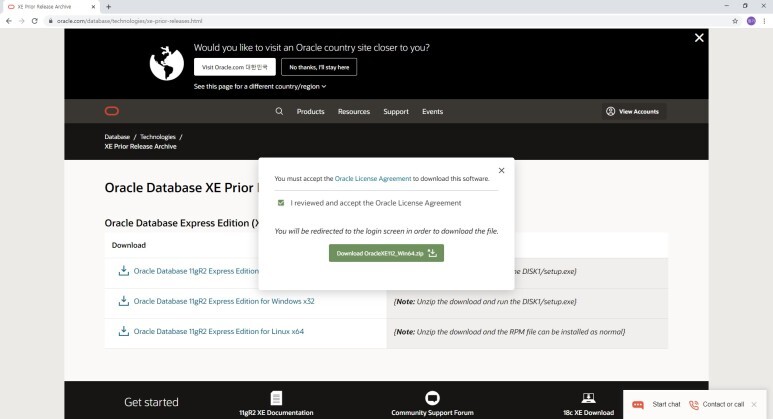Click the Start chat text
The height and width of the screenshot is (419, 773).
pyautogui.click(x=667, y=404)
